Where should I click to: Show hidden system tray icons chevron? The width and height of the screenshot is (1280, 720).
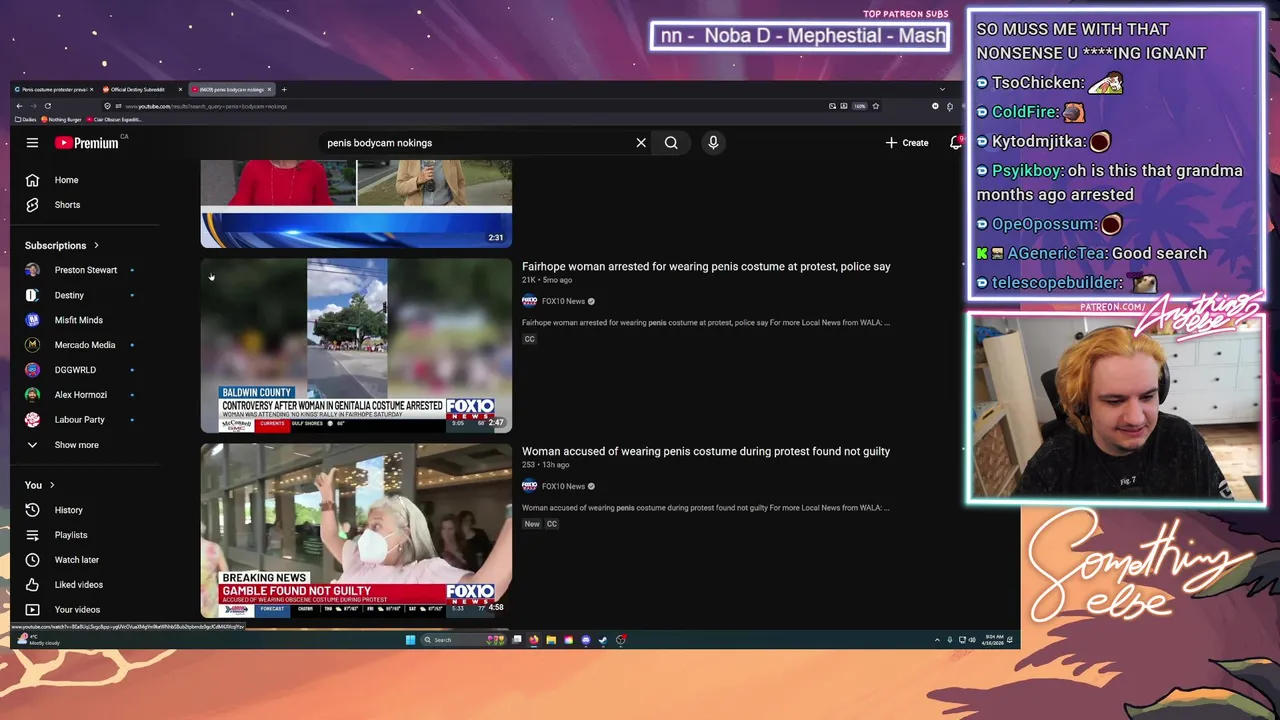coord(937,640)
